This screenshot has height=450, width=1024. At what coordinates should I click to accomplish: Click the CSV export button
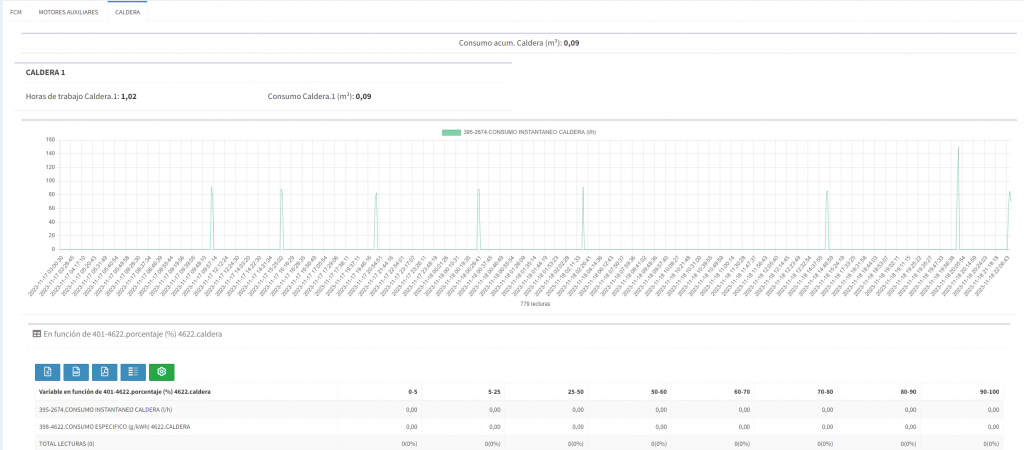tap(76, 372)
